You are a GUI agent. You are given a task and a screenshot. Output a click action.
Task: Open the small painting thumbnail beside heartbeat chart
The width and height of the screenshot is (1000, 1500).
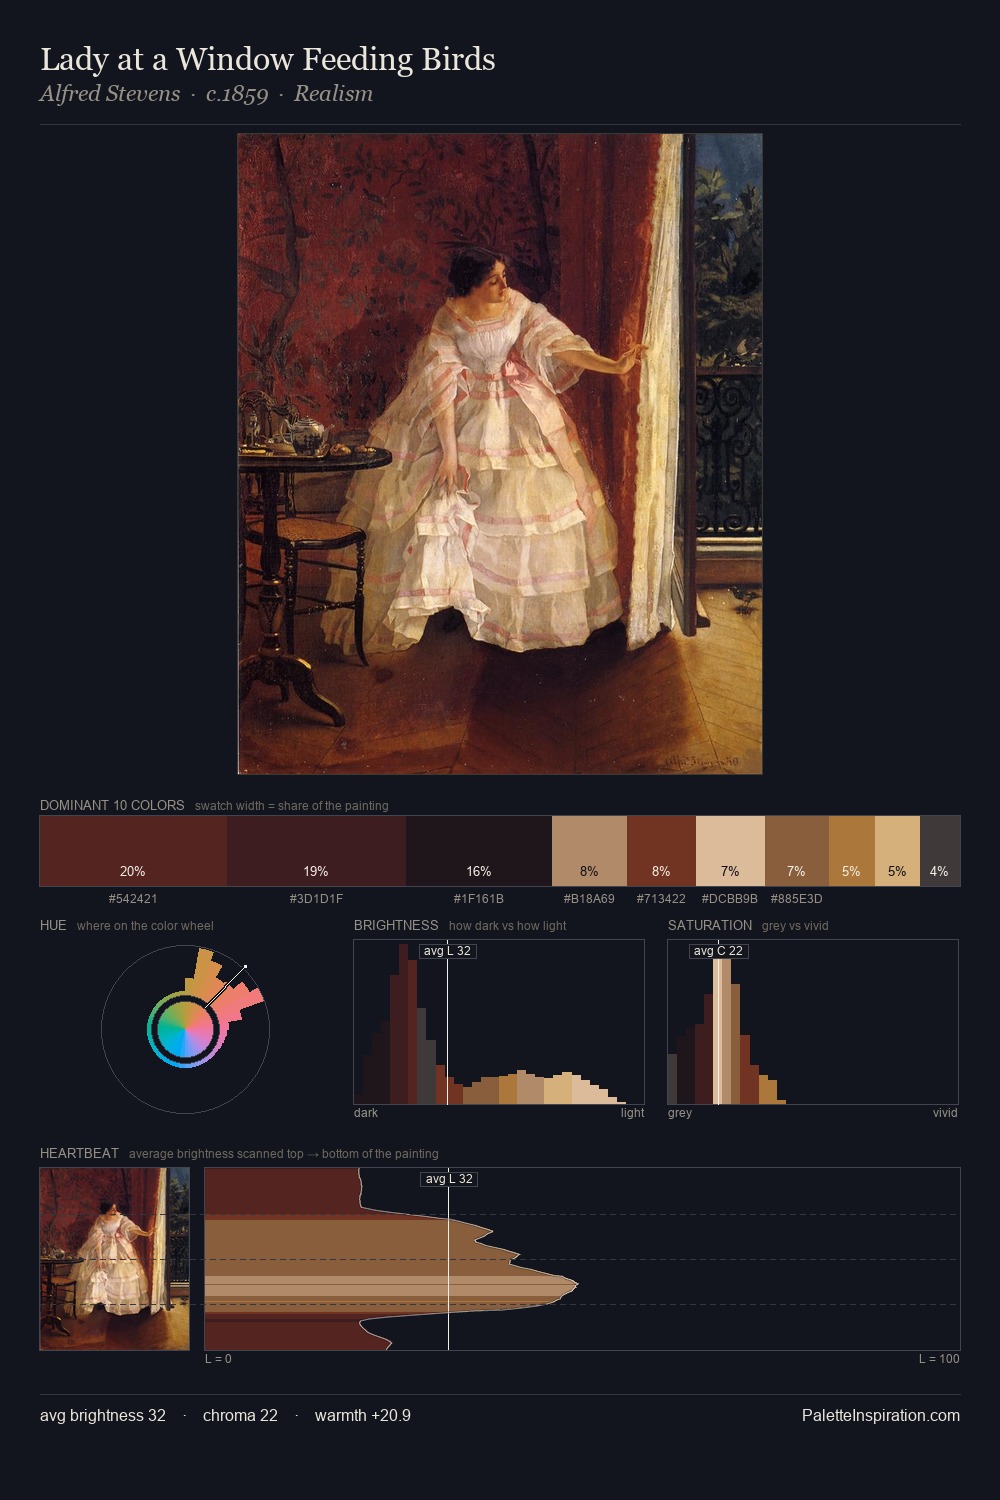(x=114, y=1259)
